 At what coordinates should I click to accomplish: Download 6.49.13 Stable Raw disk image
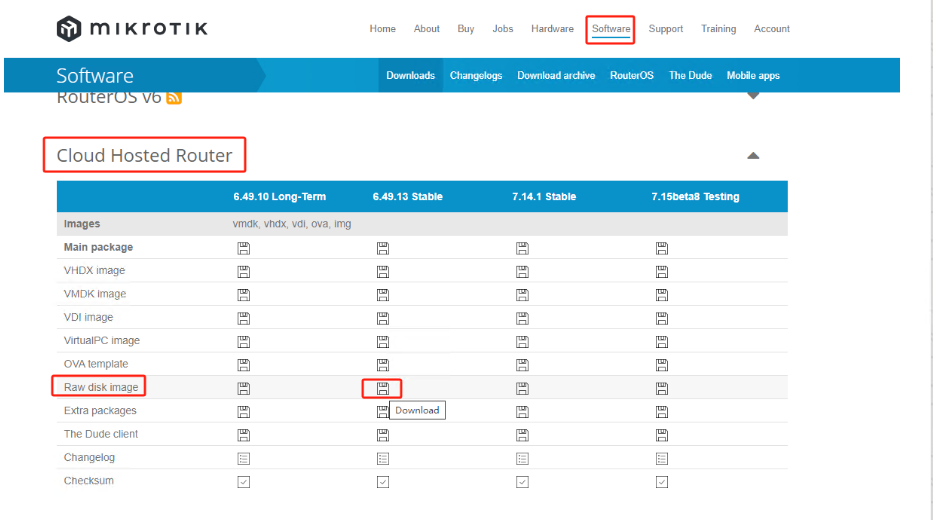click(383, 389)
